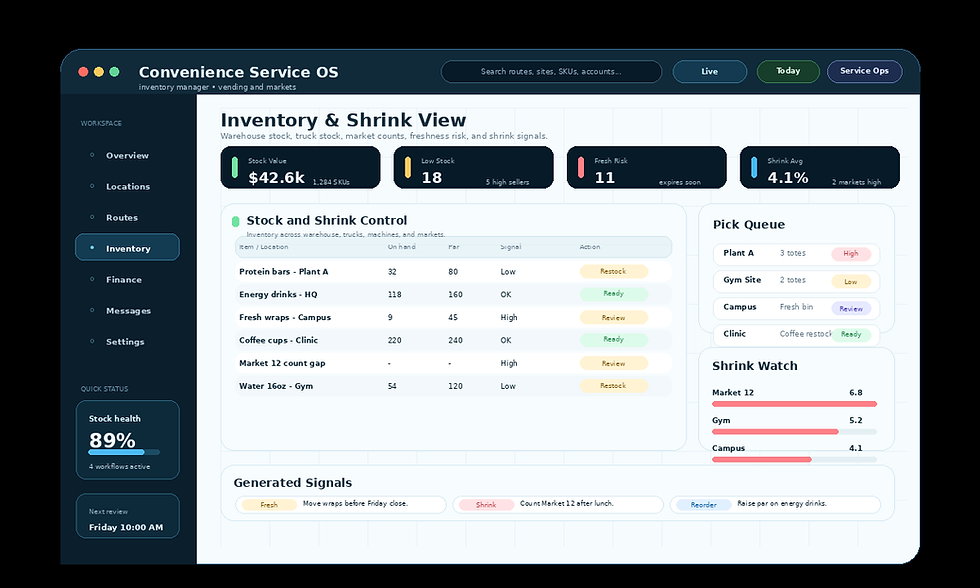Open the Plant A pick queue entry
The width and height of the screenshot is (980, 588).
tap(796, 254)
